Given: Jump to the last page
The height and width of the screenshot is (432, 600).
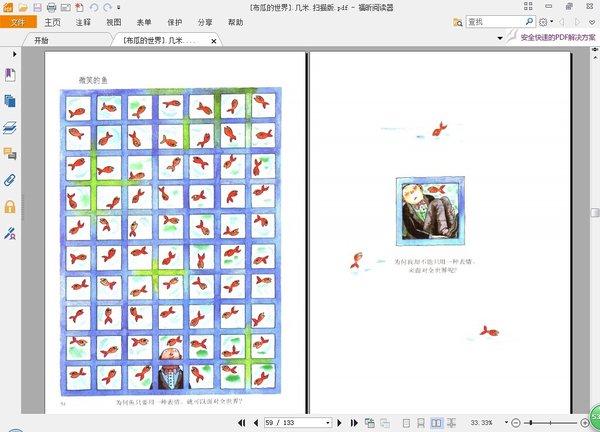Looking at the screenshot, I should point(354,422).
